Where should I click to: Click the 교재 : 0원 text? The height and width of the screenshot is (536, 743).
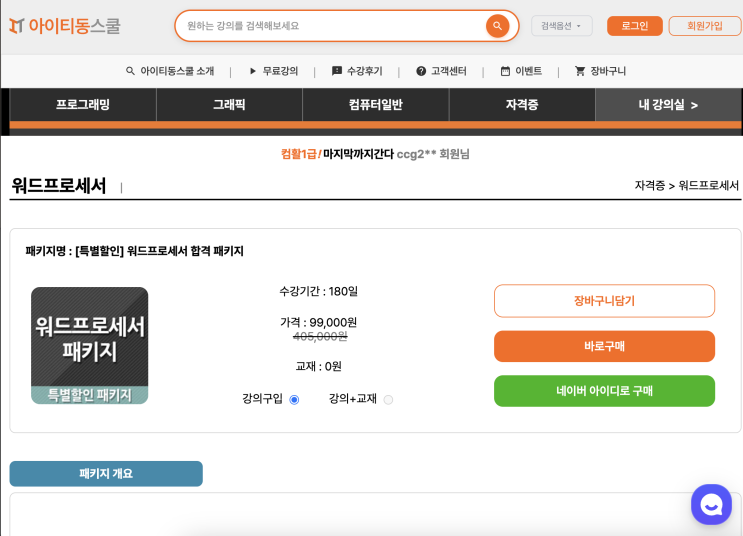point(318,366)
